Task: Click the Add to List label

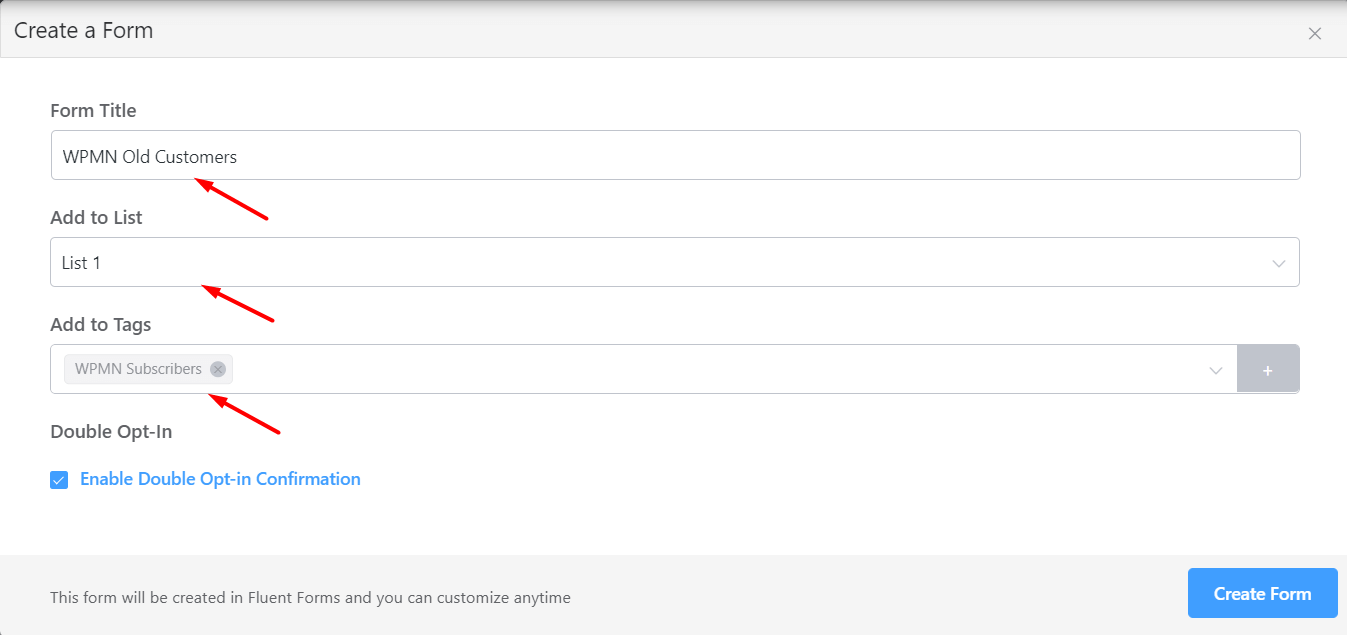Action: [96, 218]
